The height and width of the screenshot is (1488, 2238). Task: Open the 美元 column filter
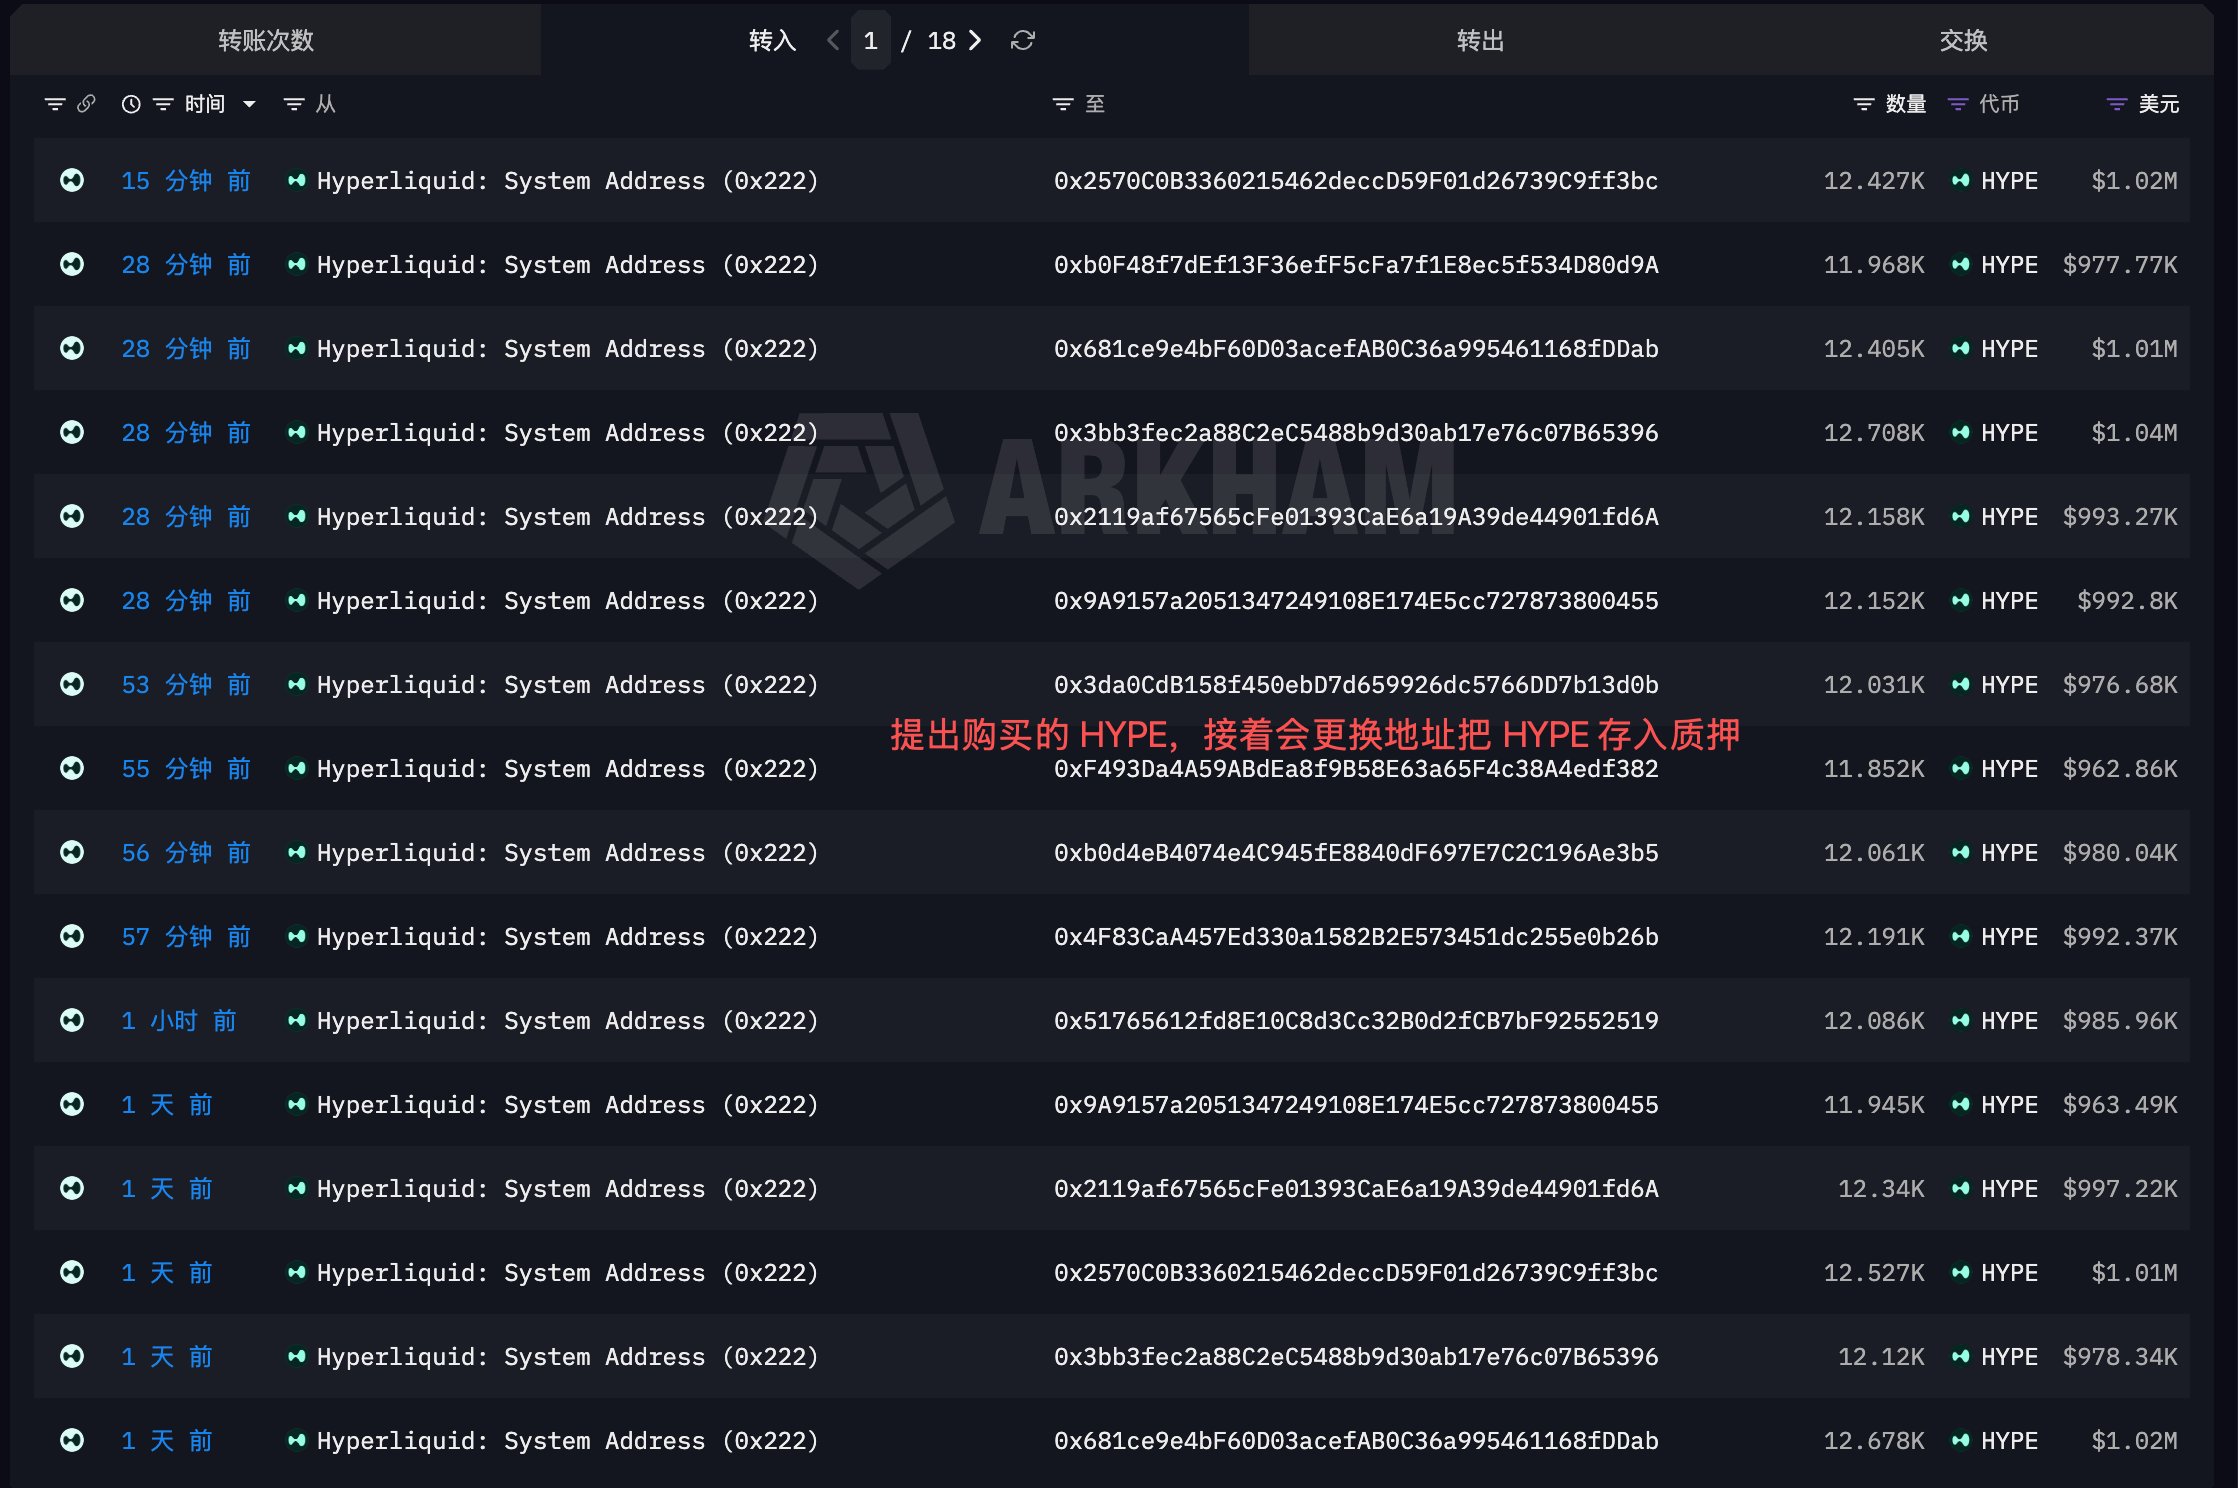pos(2116,104)
